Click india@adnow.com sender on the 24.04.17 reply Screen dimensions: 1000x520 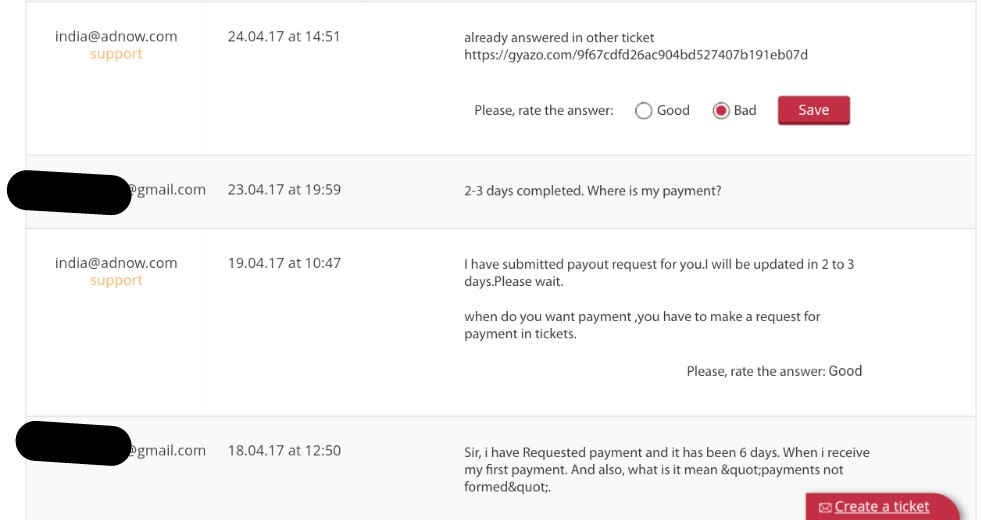pos(116,36)
